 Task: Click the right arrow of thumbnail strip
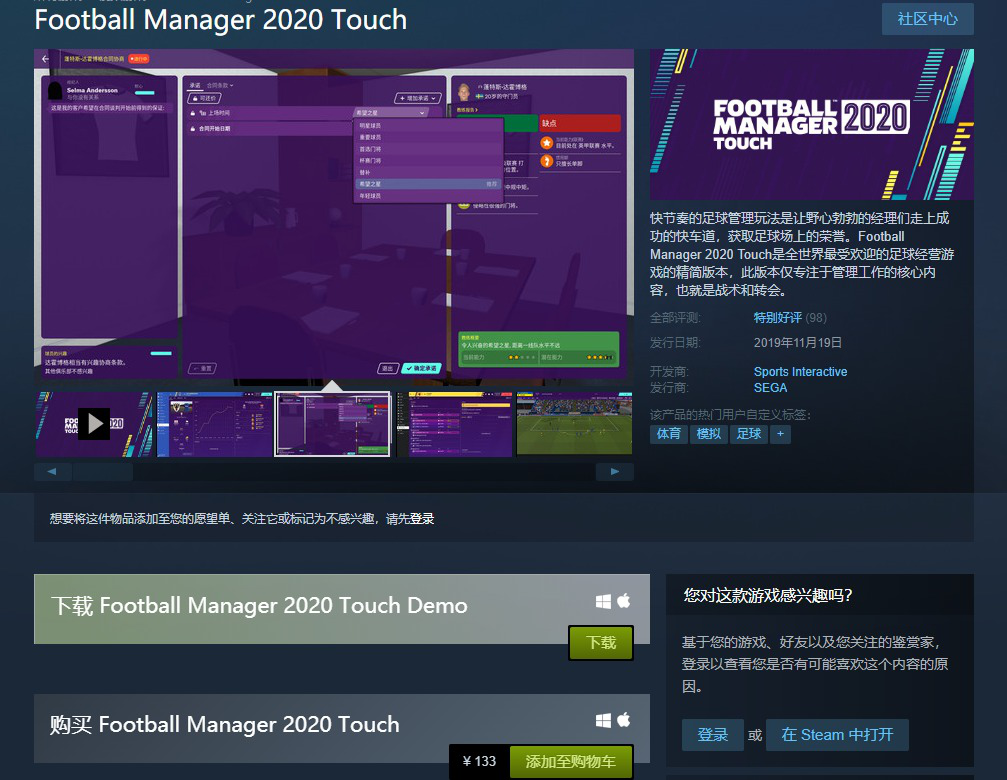pos(615,472)
